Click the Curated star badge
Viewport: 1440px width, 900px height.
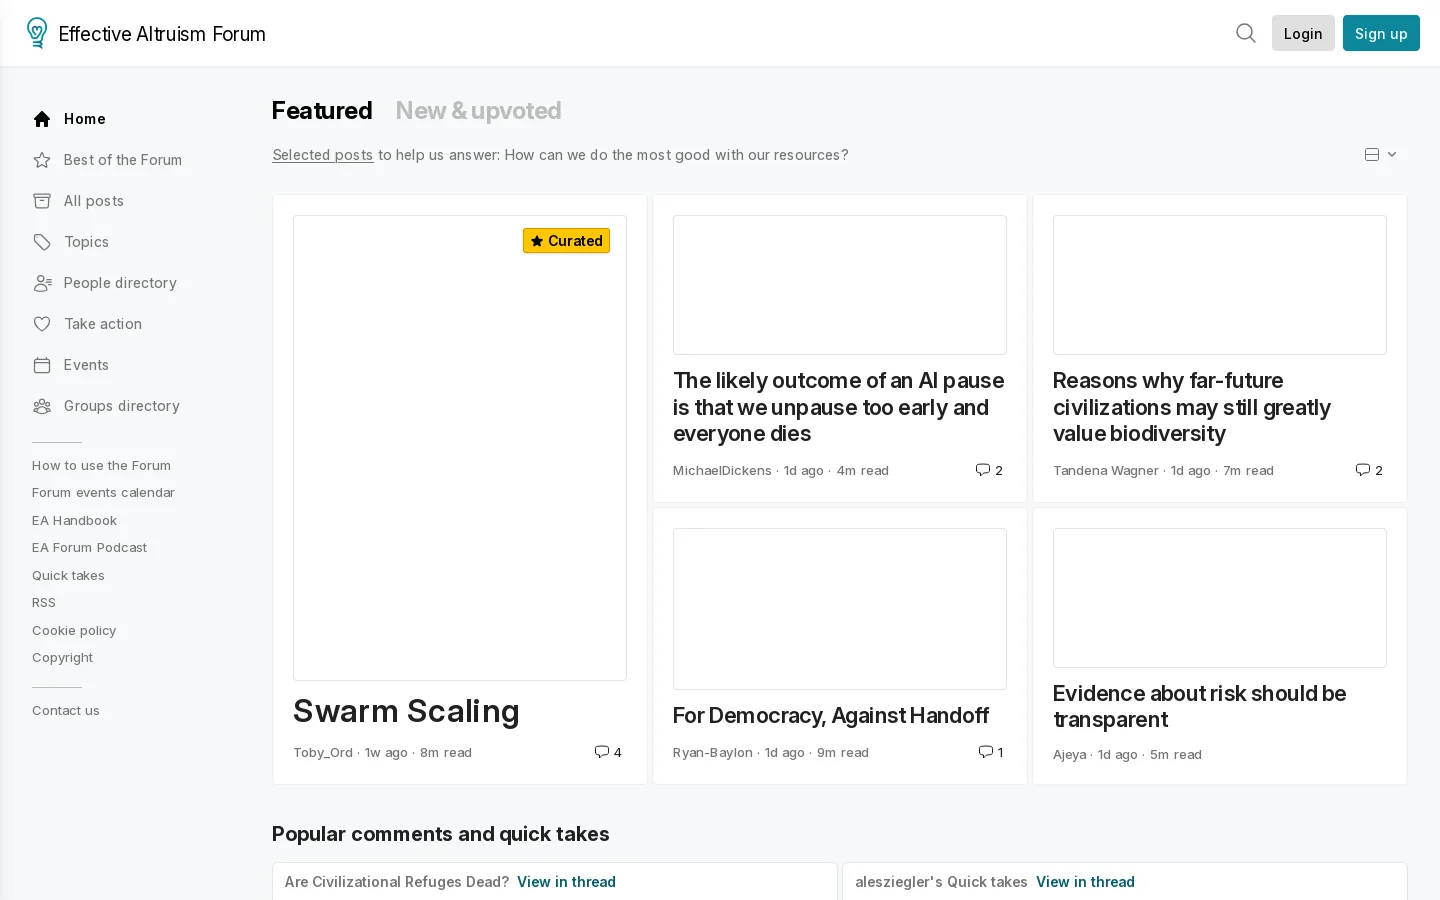566,241
